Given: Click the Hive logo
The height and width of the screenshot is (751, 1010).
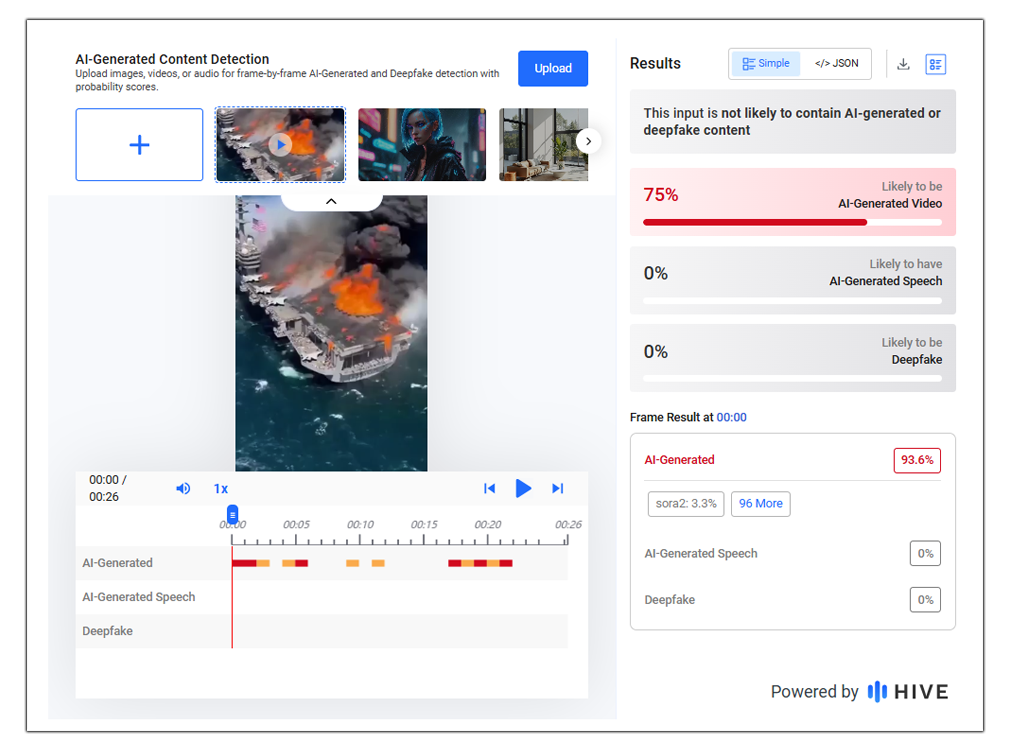Looking at the screenshot, I should click(x=907, y=692).
